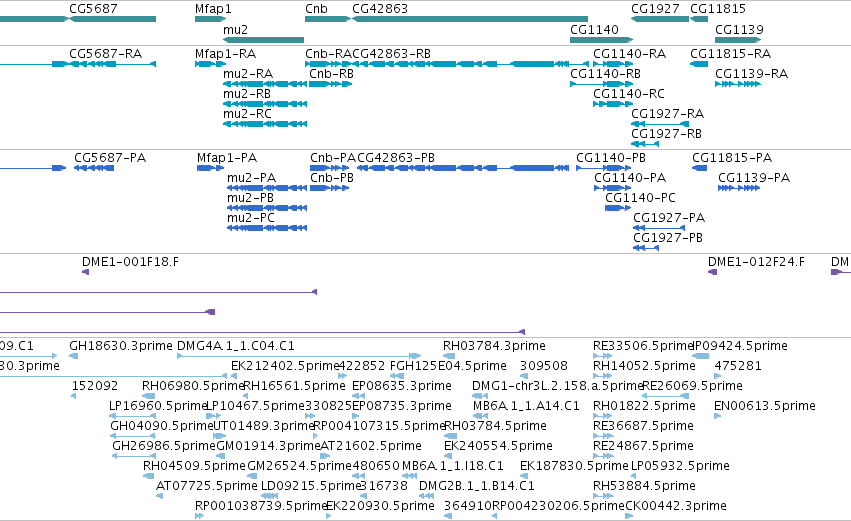Viewport: 851px width, 521px height.
Task: Click the CG5687-RA transcript label
Action: 105,54
